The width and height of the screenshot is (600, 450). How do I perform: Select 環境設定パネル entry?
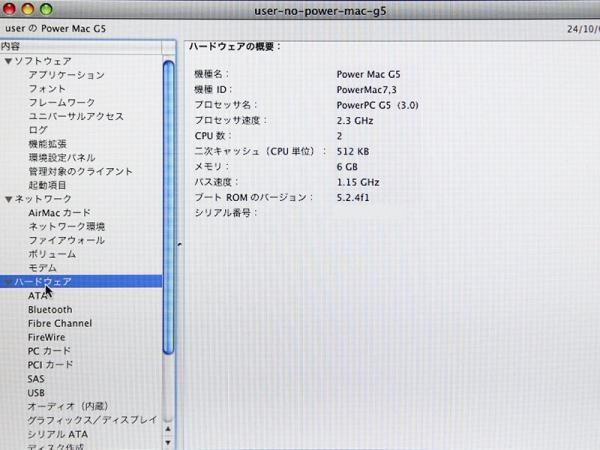tap(62, 158)
